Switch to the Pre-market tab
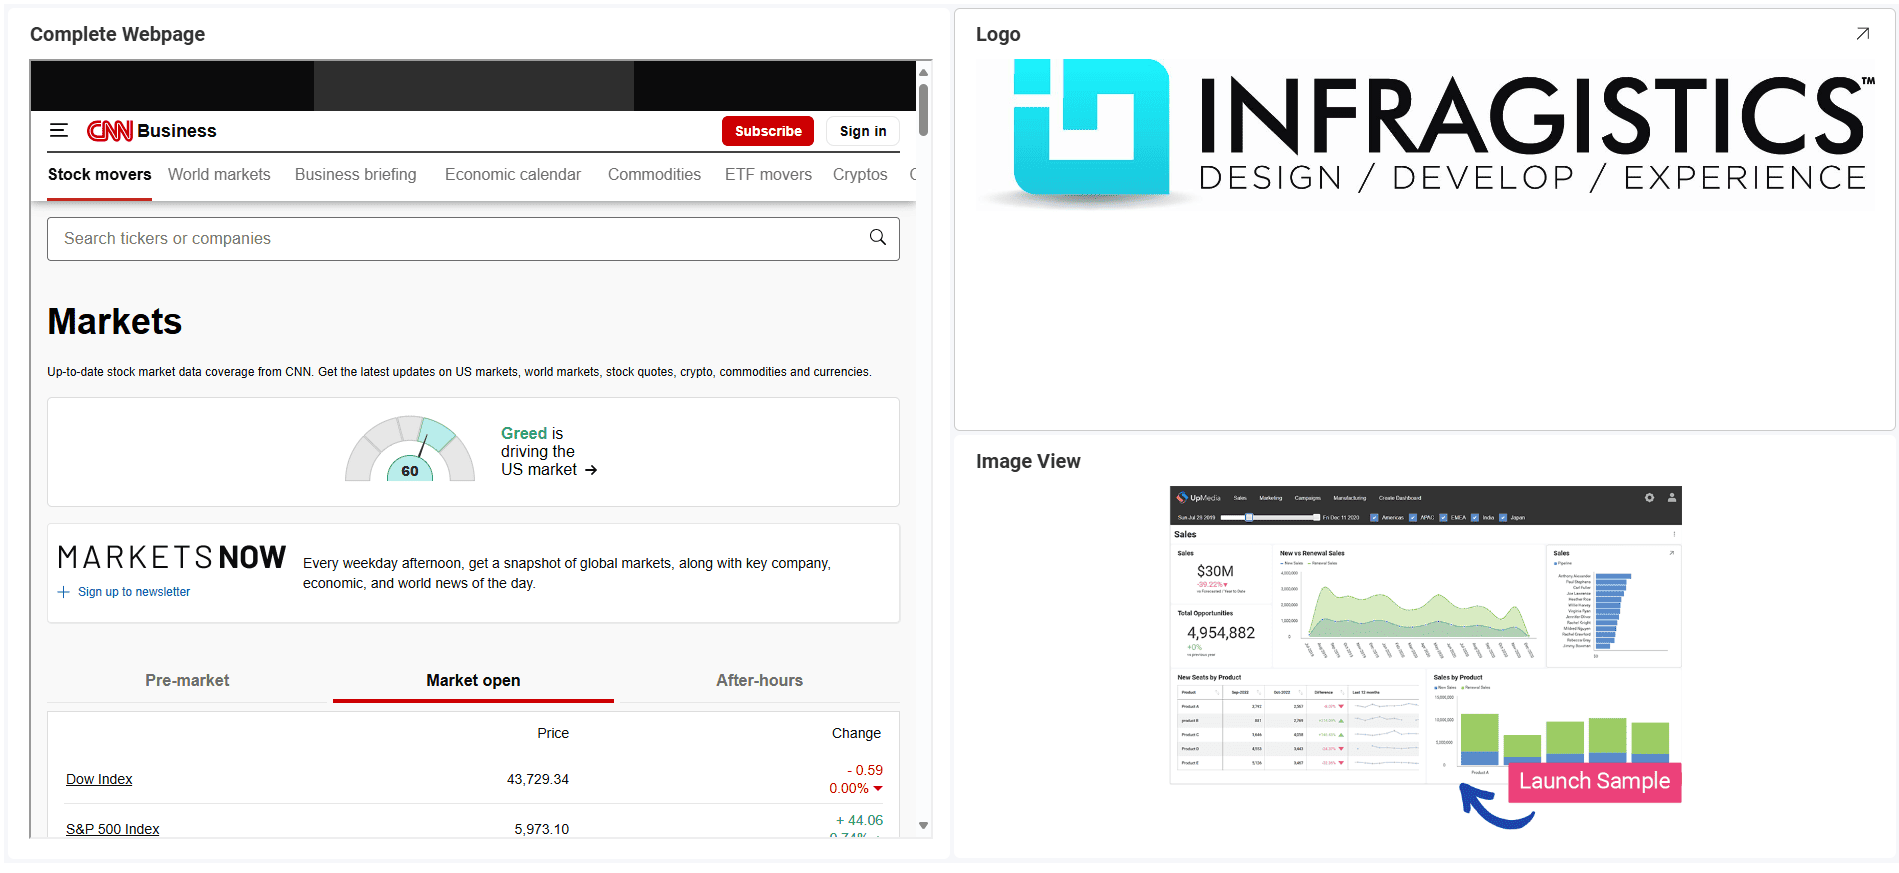The image size is (1899, 873). pyautogui.click(x=187, y=680)
